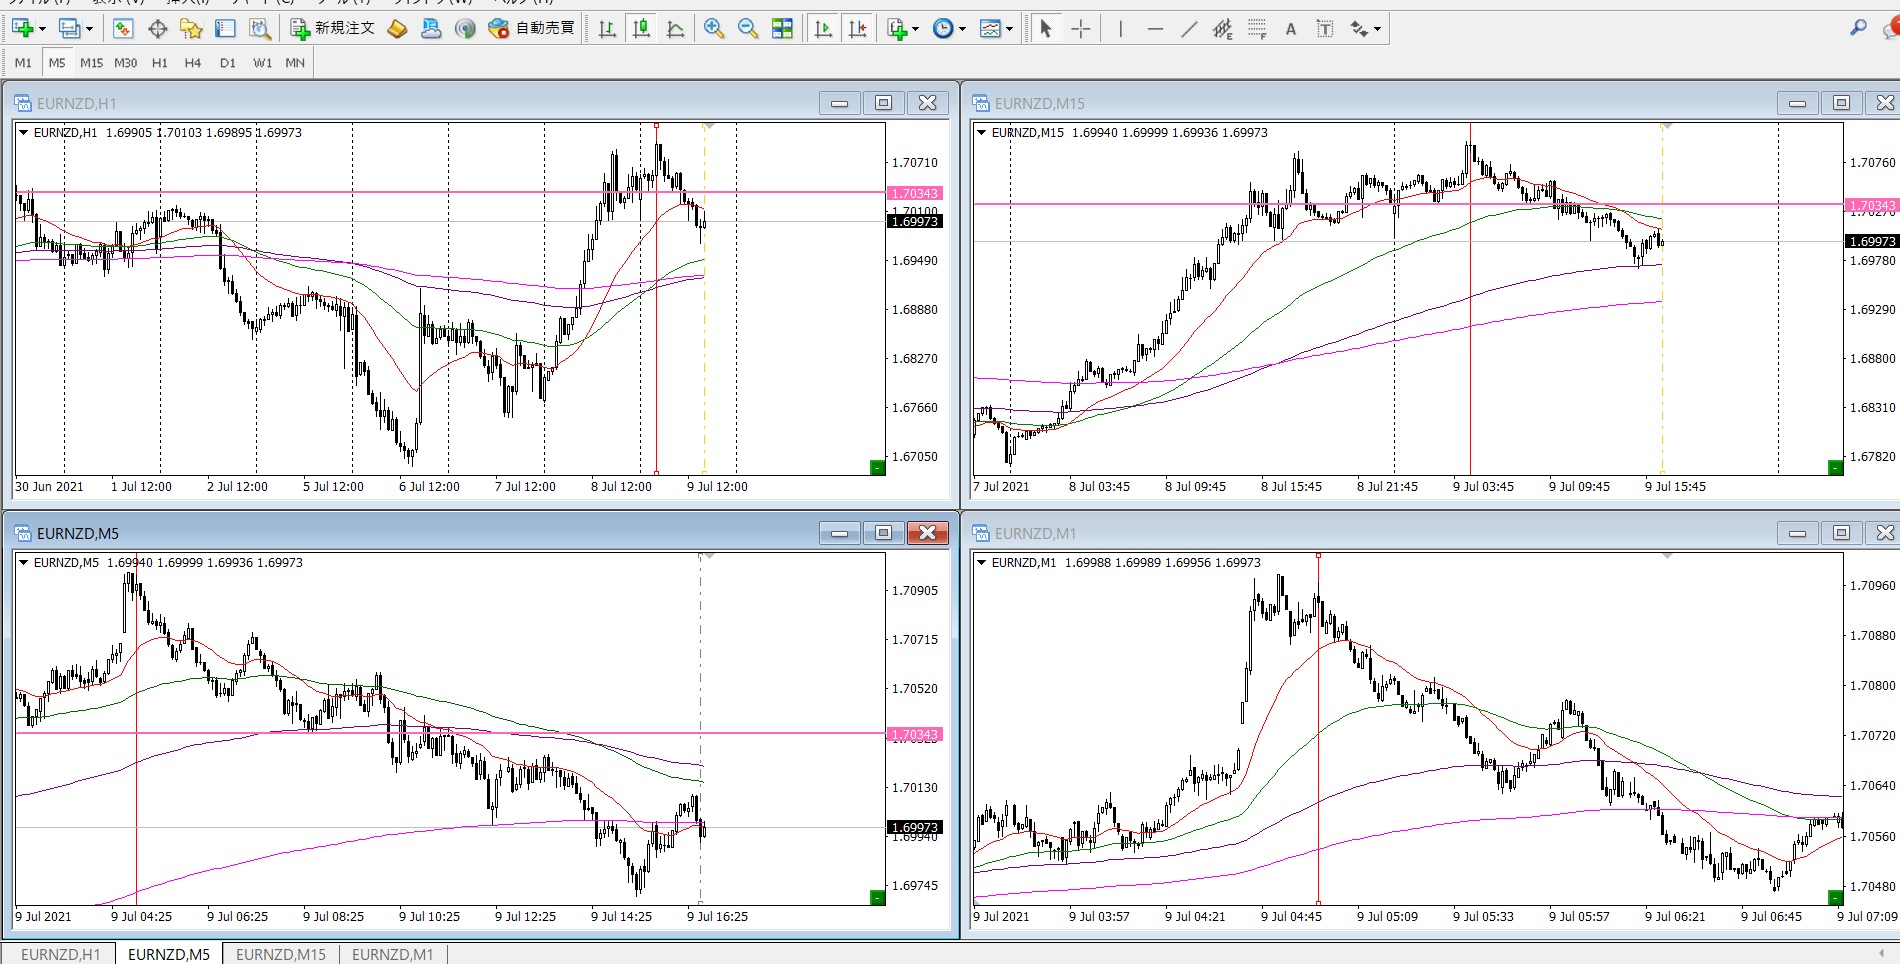The width and height of the screenshot is (1900, 964).
Task: Draw a vertical line
Action: coord(1121,28)
